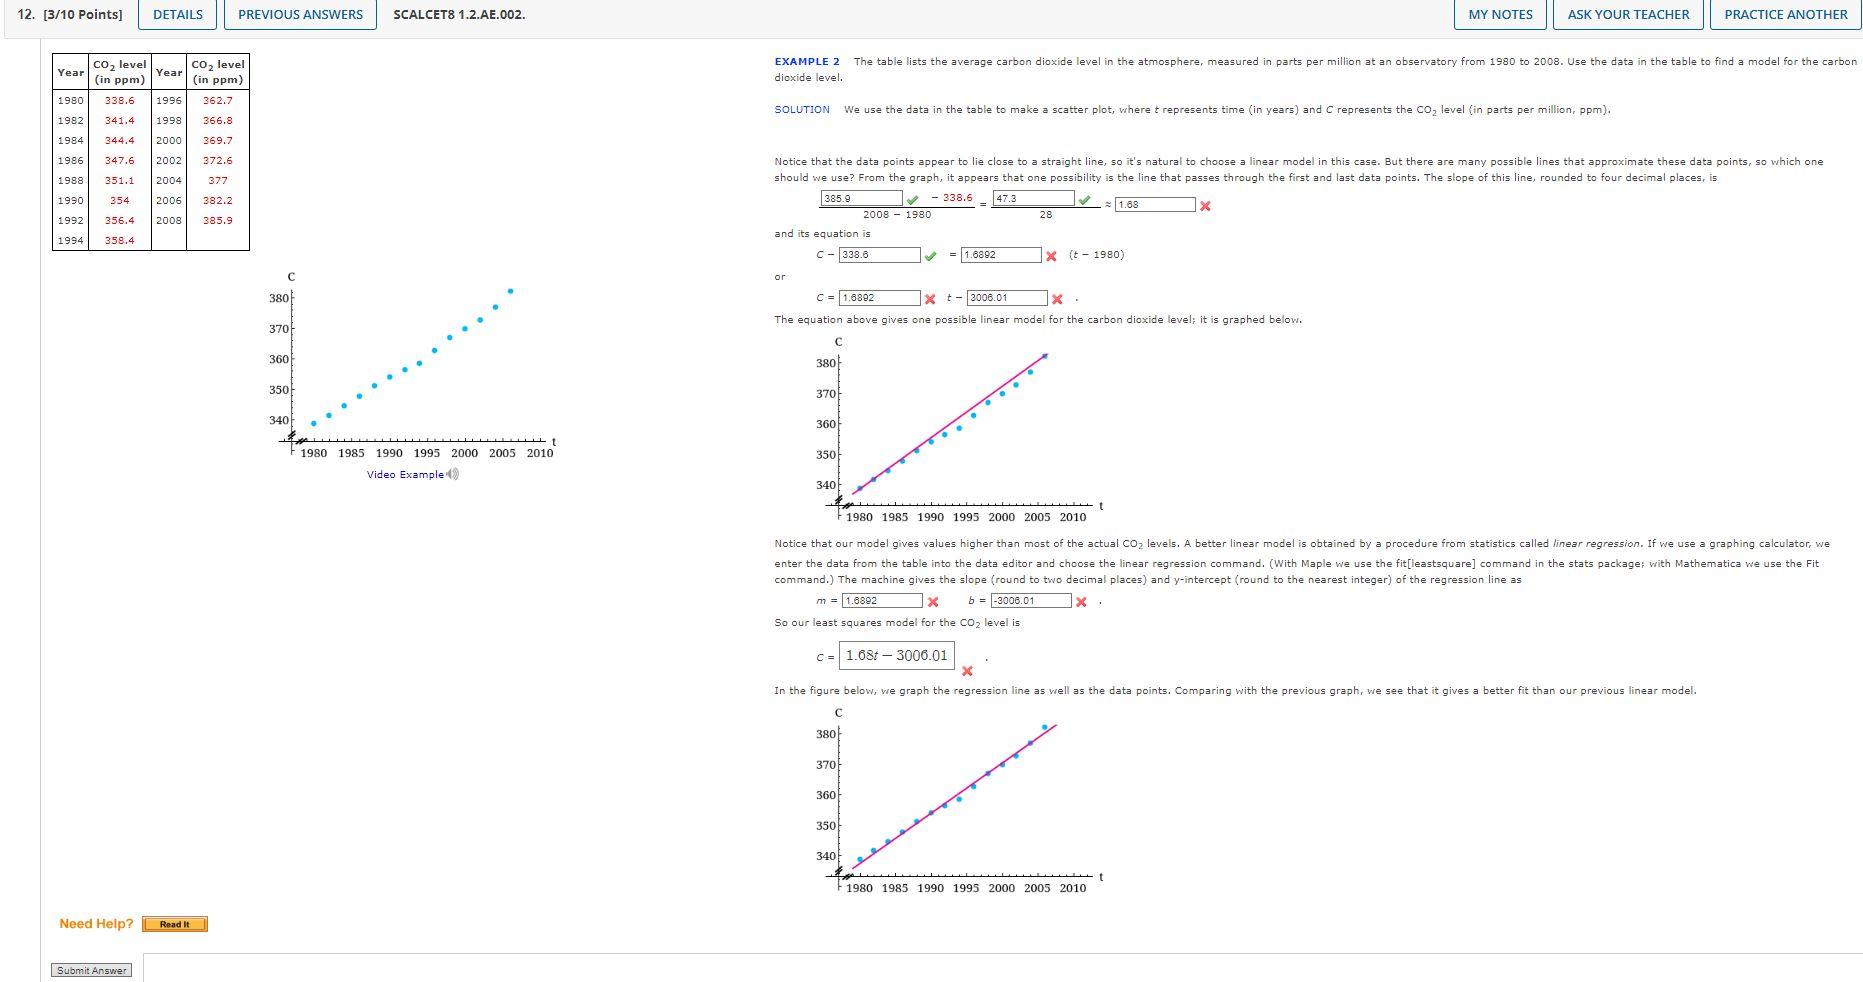Click the 377 cell for year 2004
This screenshot has height=982, width=1863.
tap(217, 180)
